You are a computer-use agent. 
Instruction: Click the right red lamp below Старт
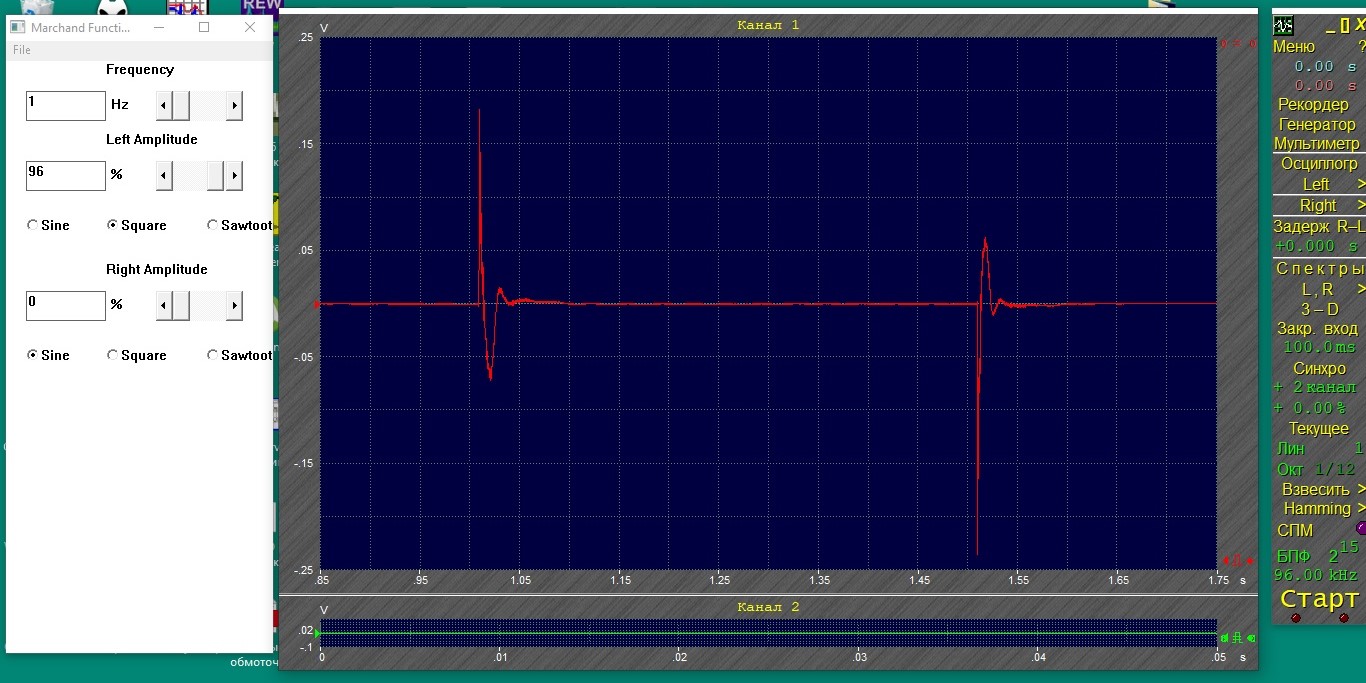pyautogui.click(x=1343, y=618)
